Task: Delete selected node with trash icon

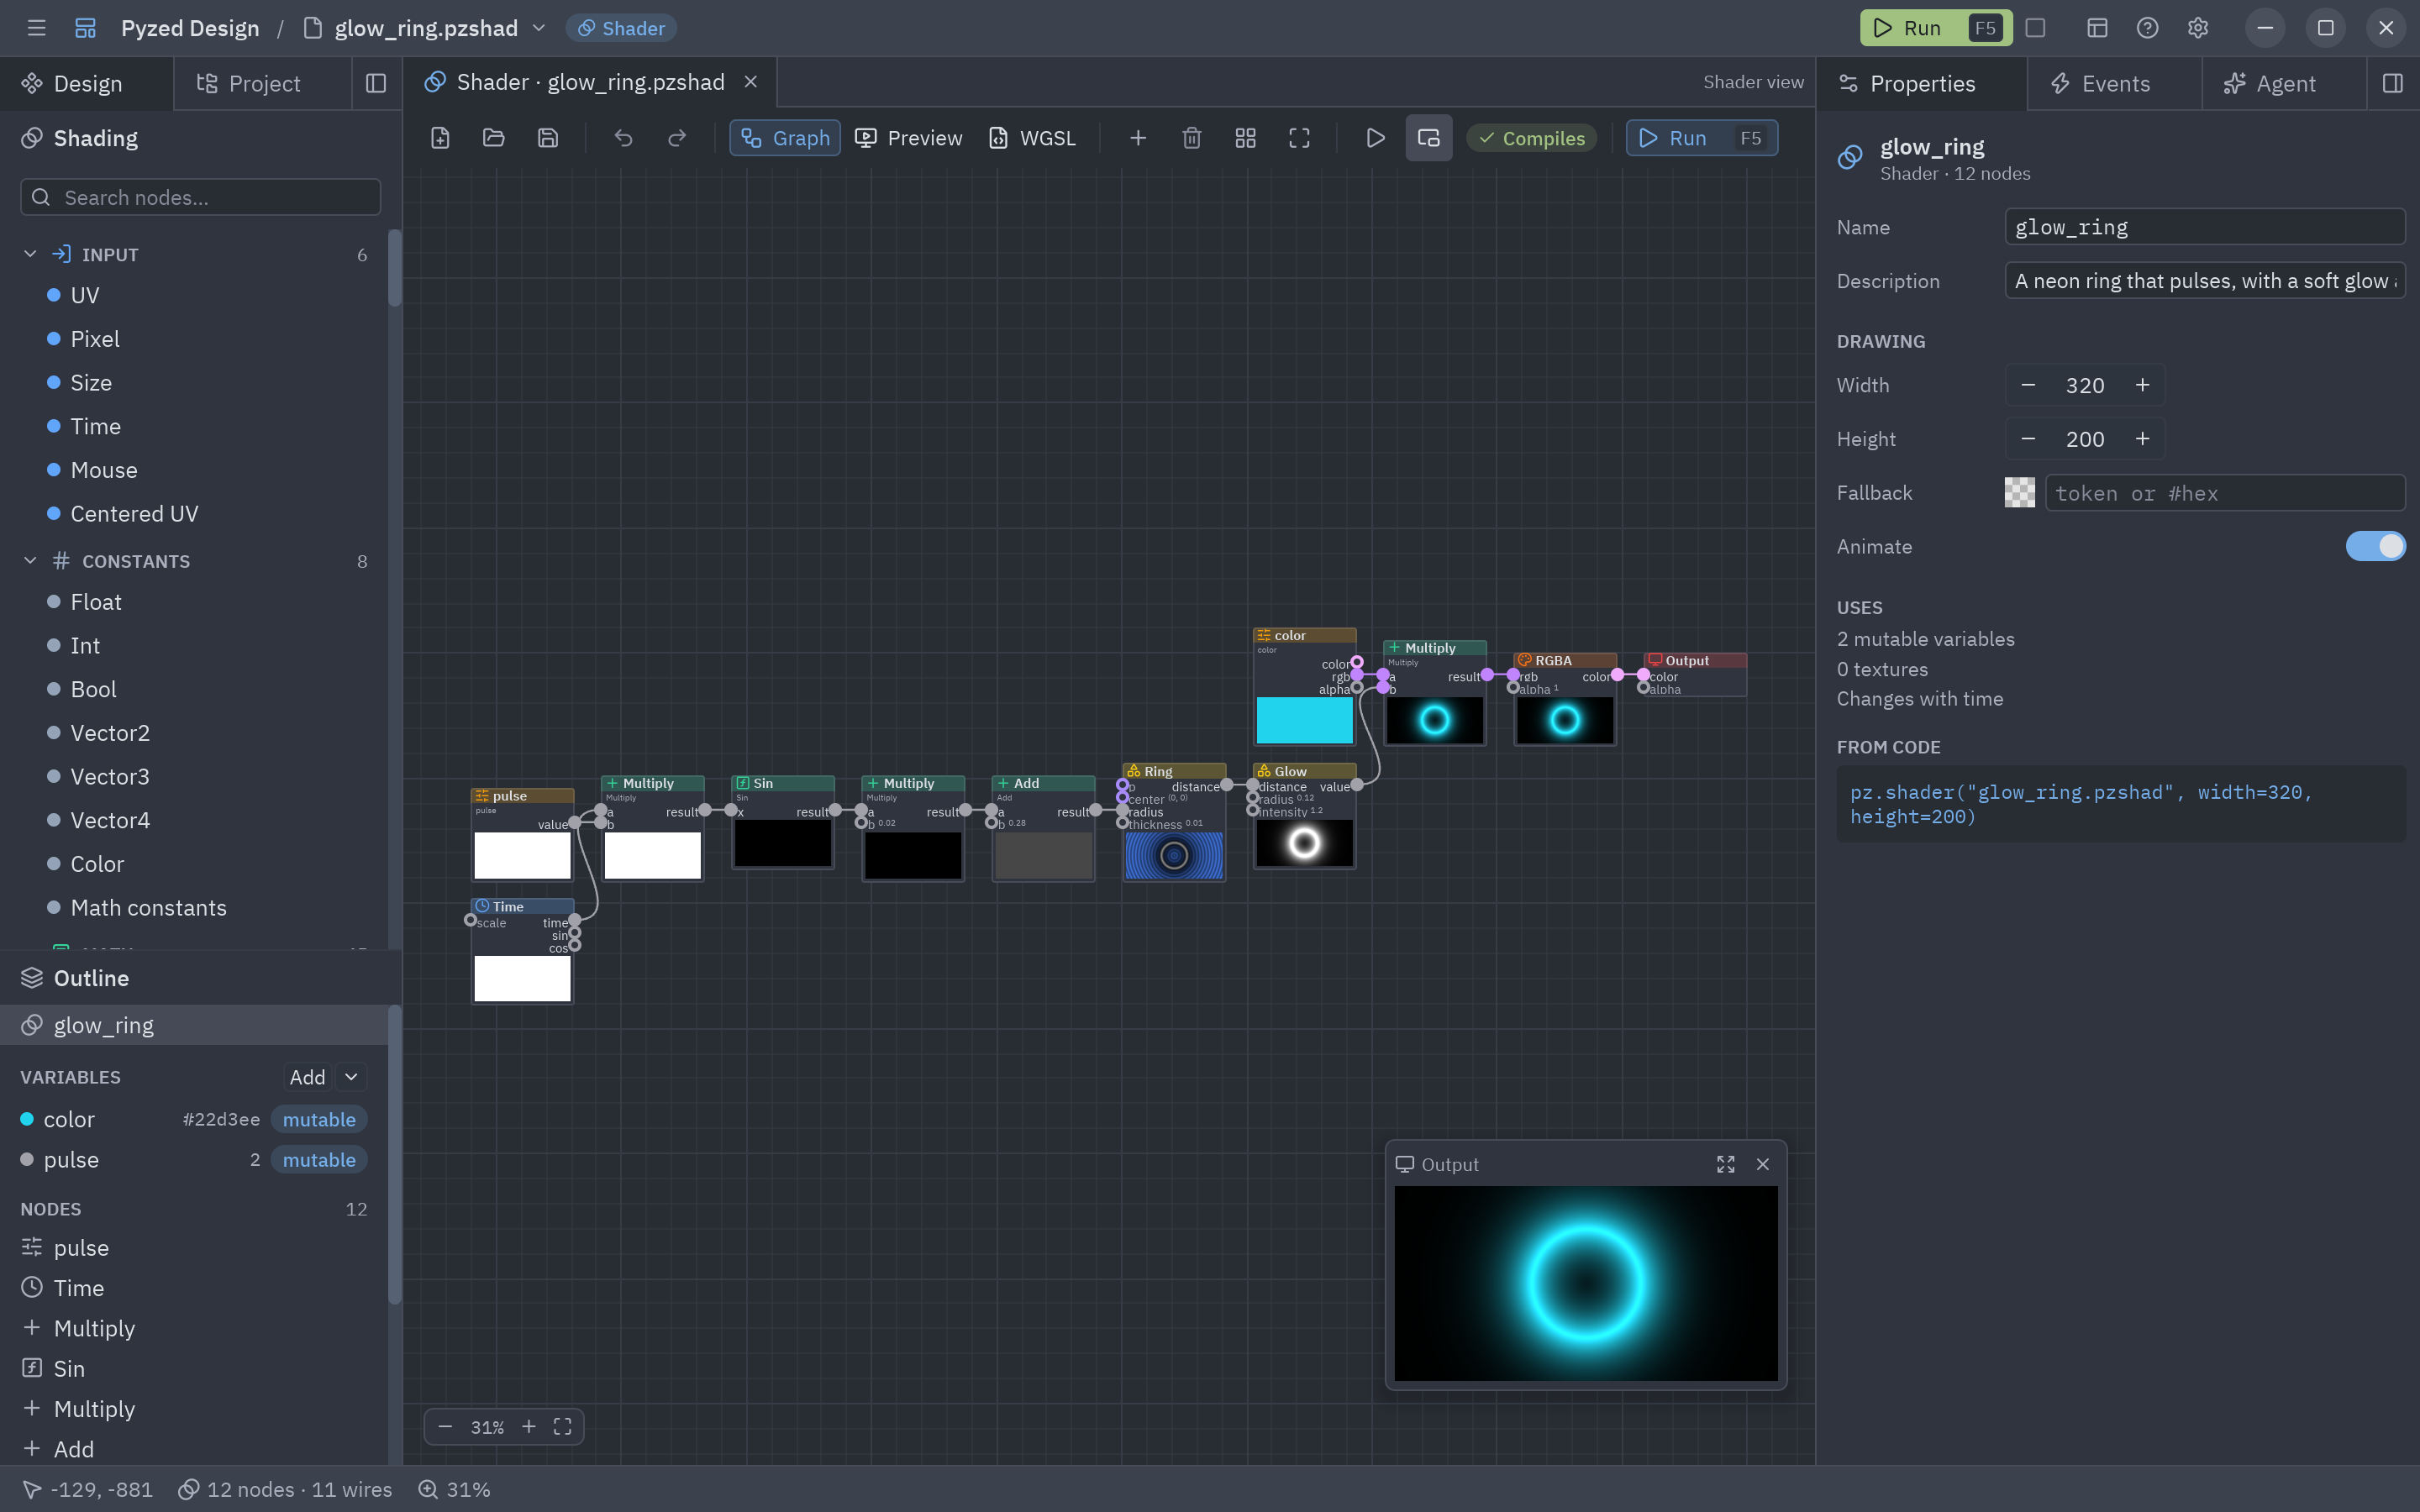Action: pyautogui.click(x=1192, y=138)
